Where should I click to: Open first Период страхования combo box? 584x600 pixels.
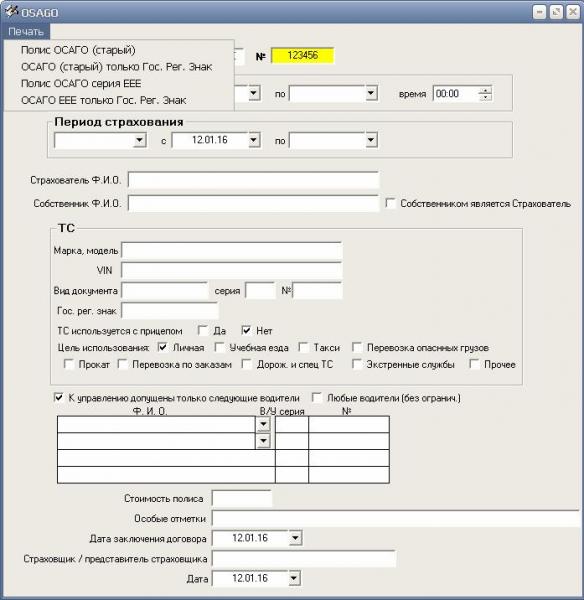tap(140, 140)
